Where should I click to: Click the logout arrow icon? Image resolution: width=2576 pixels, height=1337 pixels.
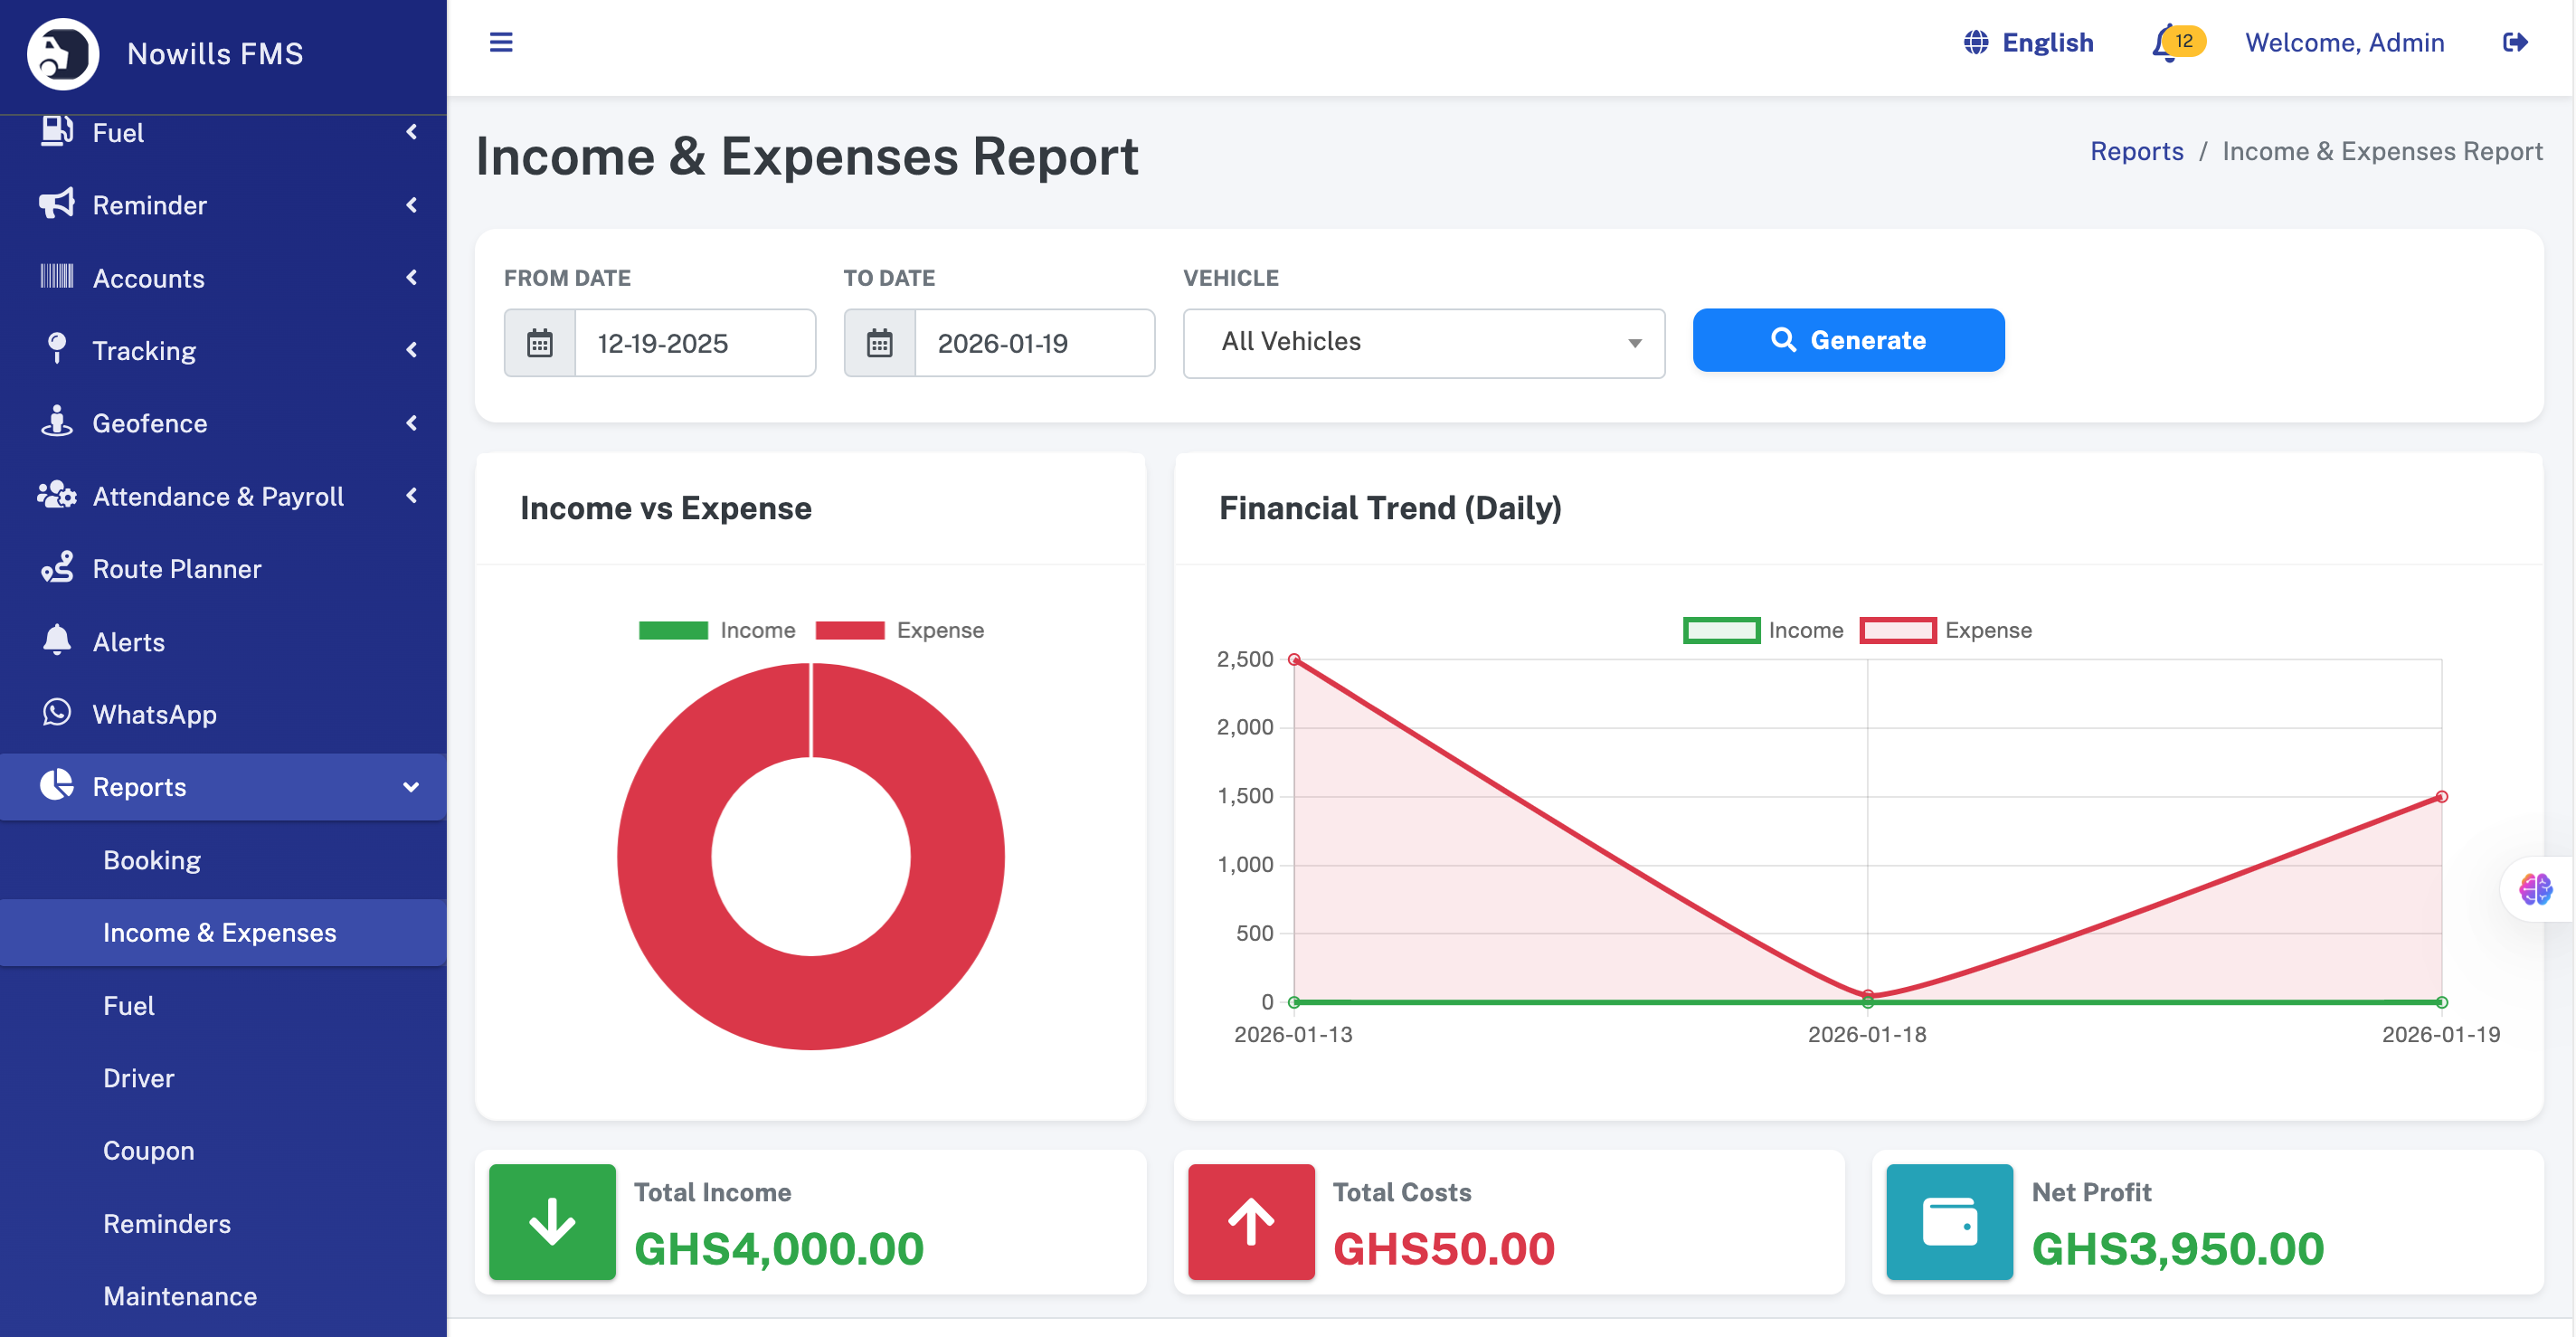[2514, 42]
